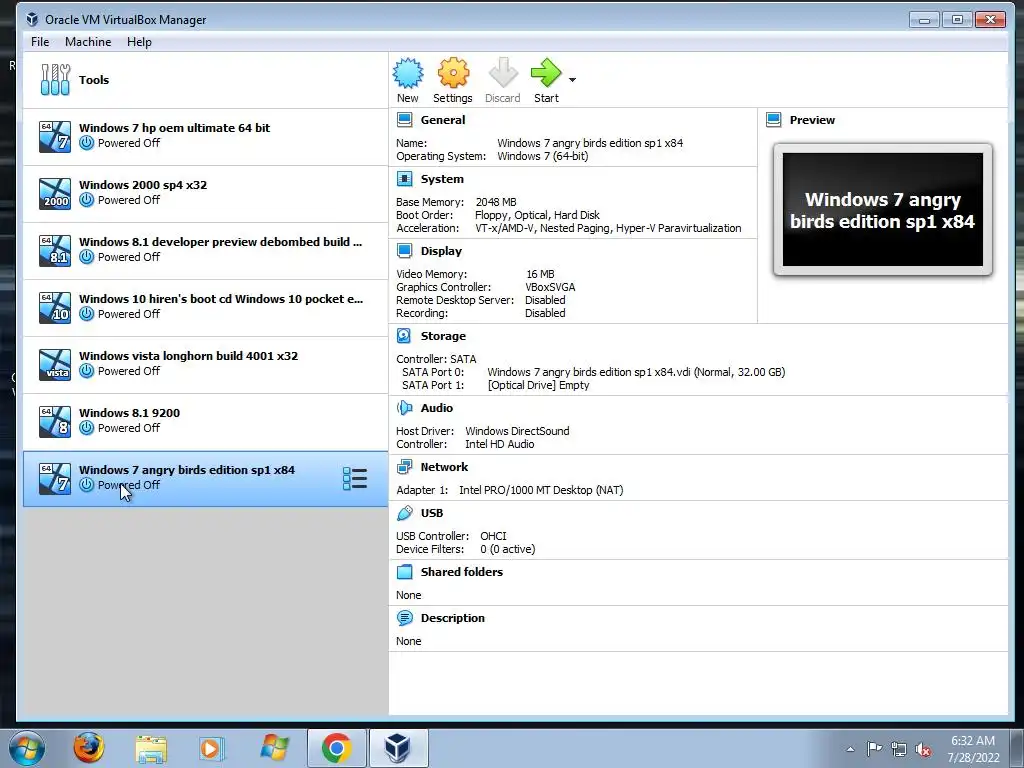The width and height of the screenshot is (1024, 768).
Task: Select Windows 7 hp oem ultimate VM icon
Action: (x=55, y=136)
